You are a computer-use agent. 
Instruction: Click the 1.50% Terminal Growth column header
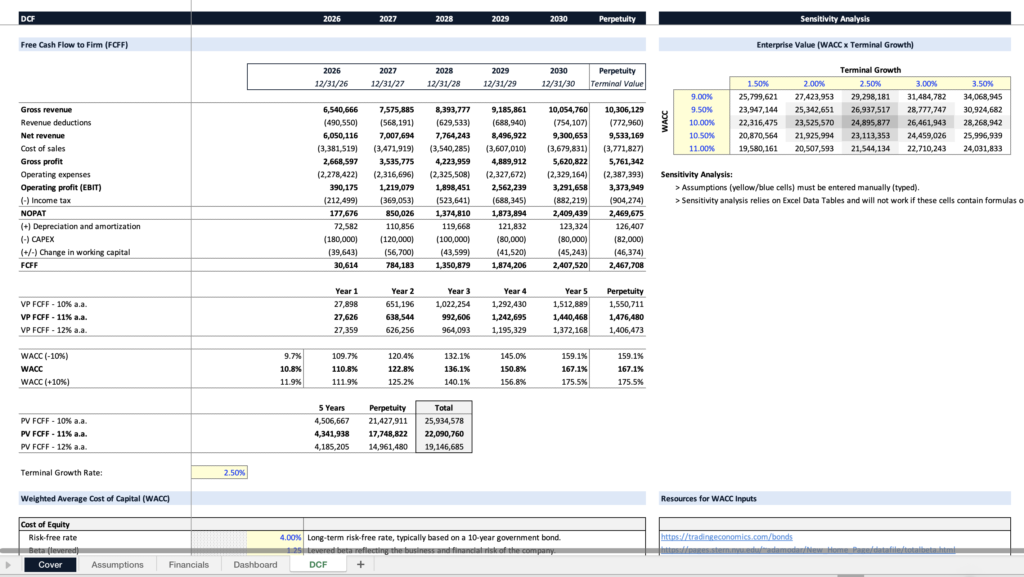[757, 83]
